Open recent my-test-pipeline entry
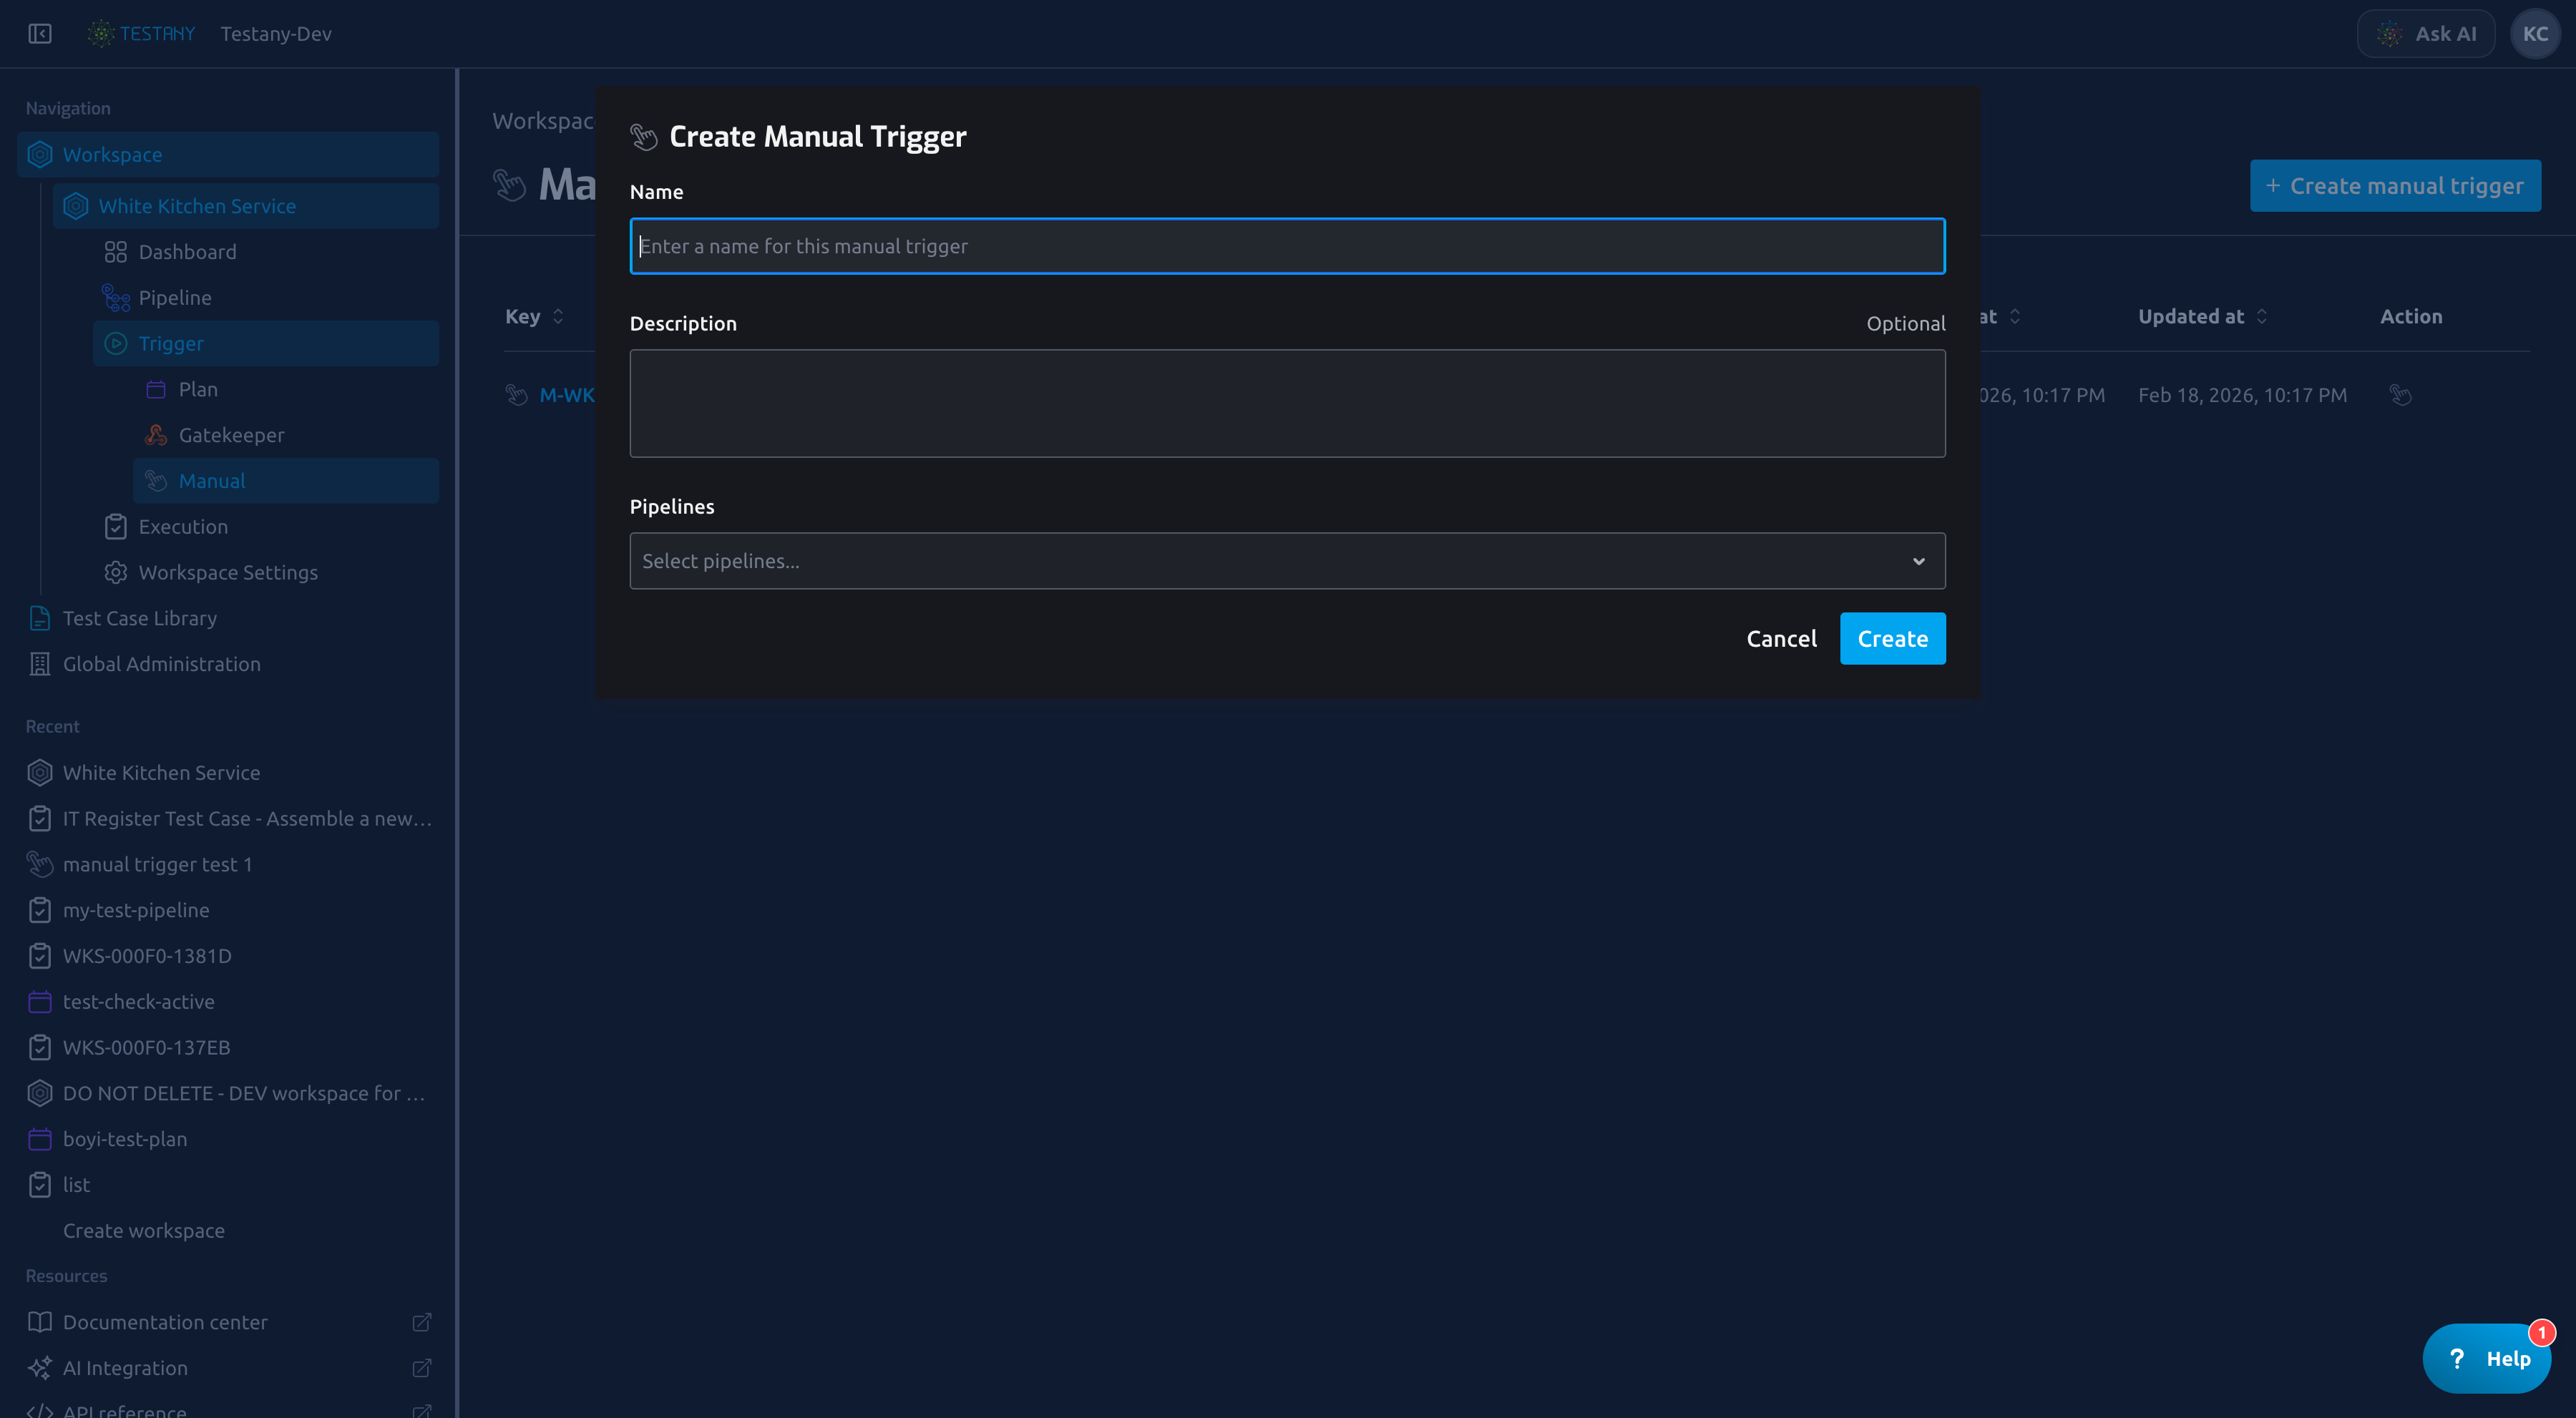 click(x=228, y=910)
